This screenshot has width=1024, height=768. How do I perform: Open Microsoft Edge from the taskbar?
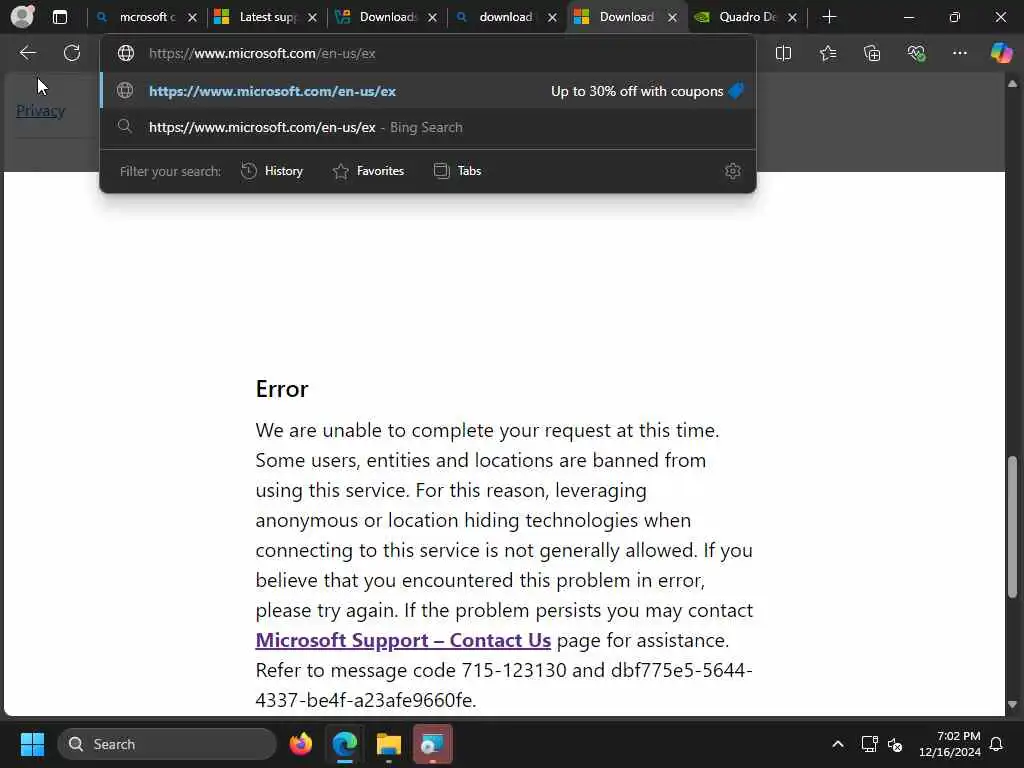click(345, 744)
